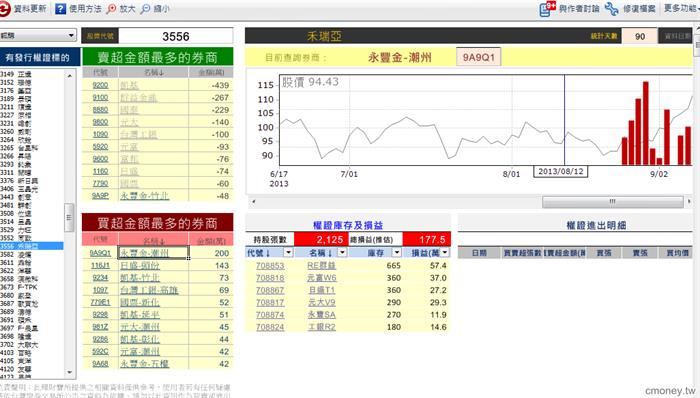Screen dimensions: 700x398
Task: Click the 永豐金-竹北 broker link
Action: pyautogui.click(x=145, y=196)
